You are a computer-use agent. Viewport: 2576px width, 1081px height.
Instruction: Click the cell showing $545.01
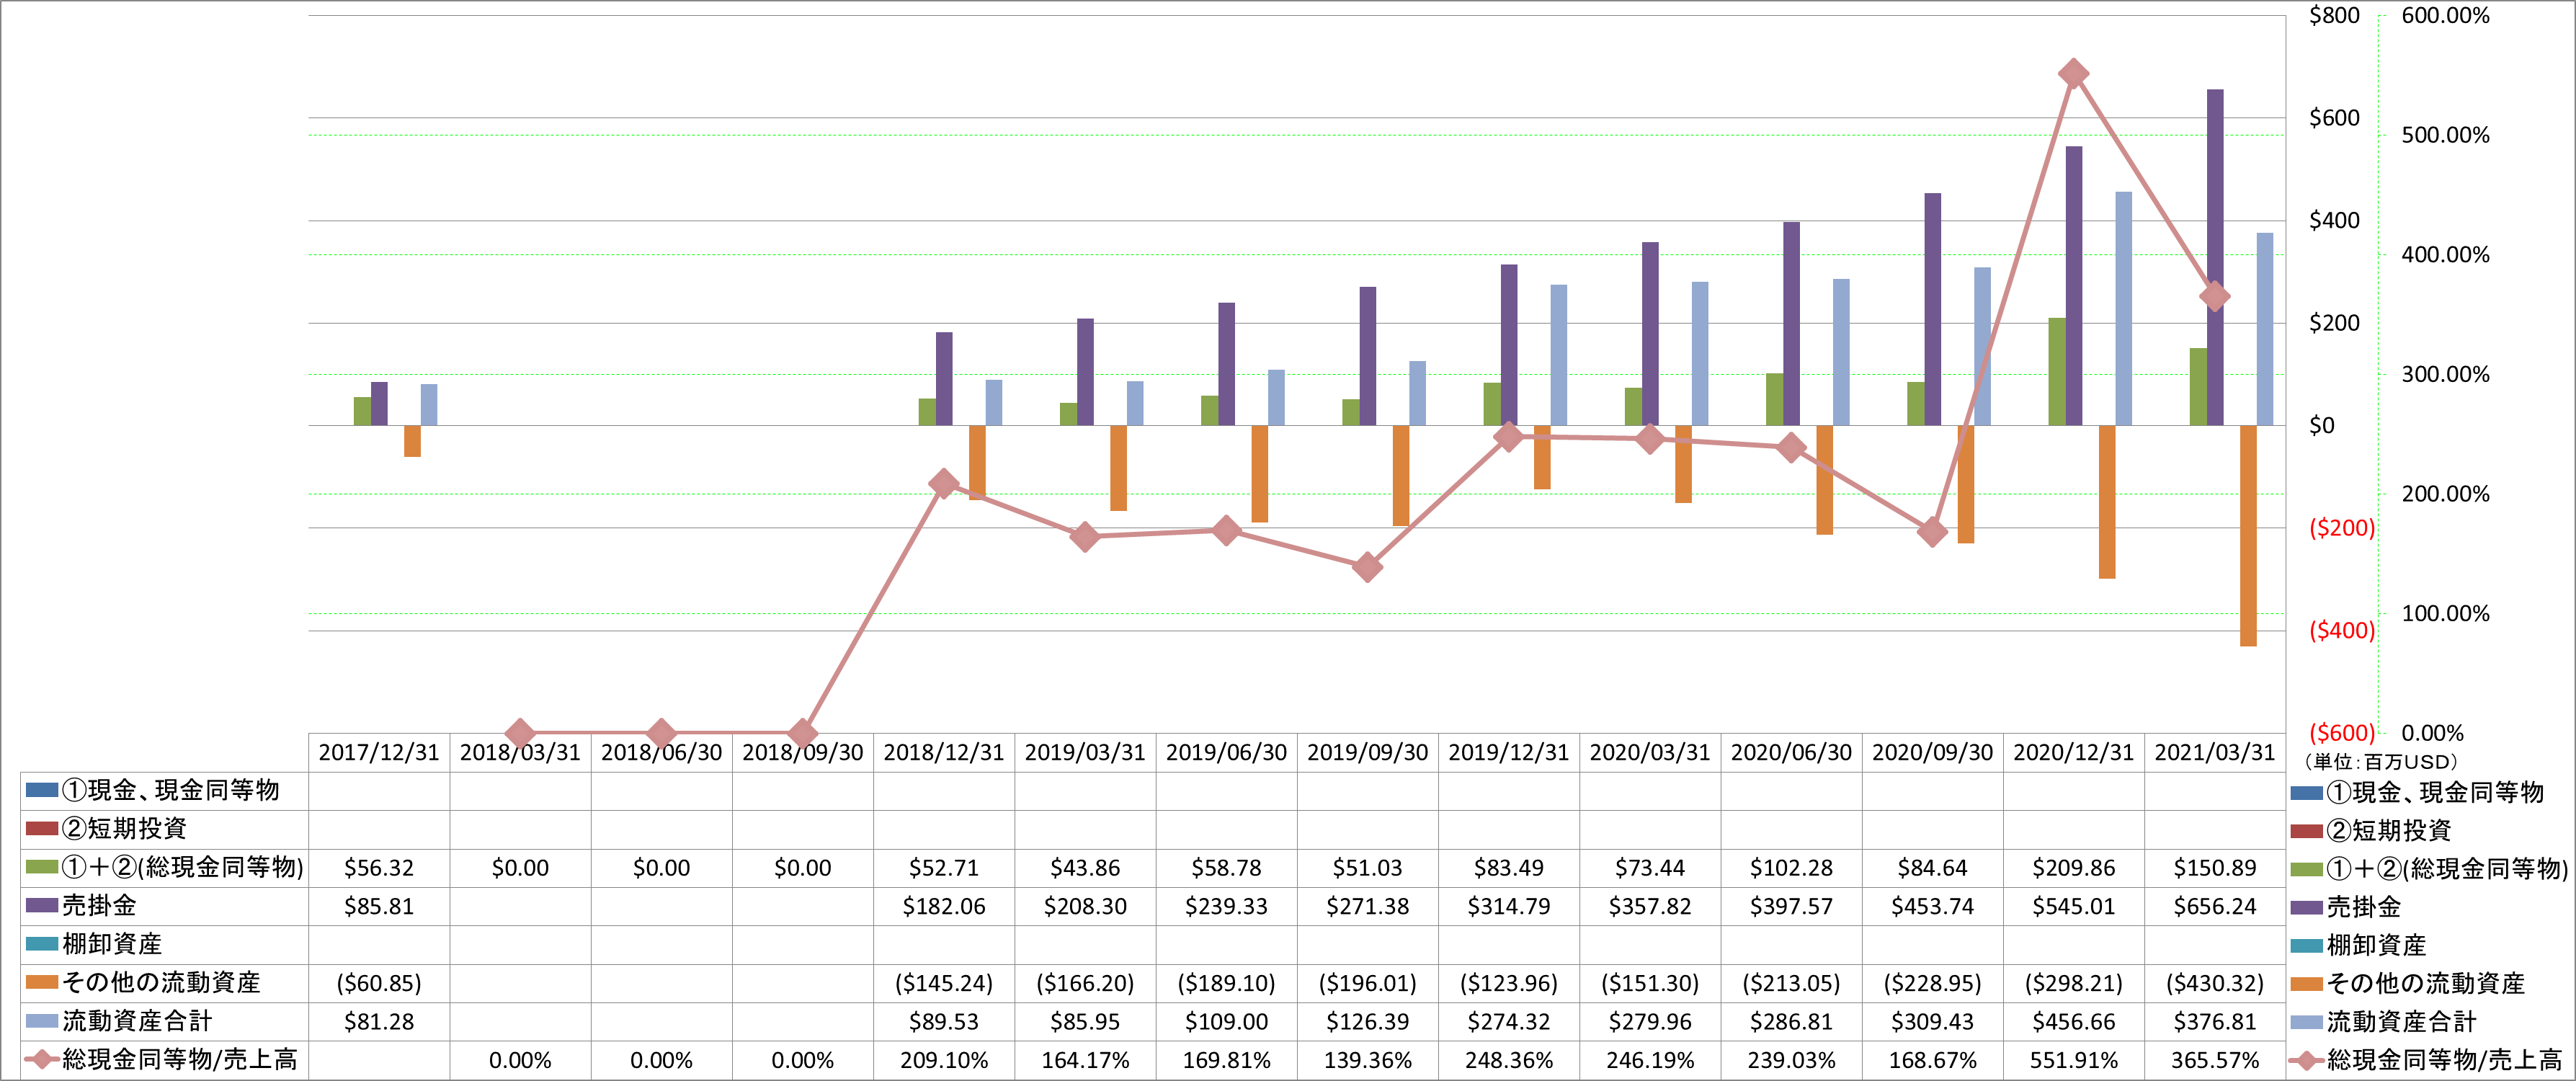[2073, 907]
